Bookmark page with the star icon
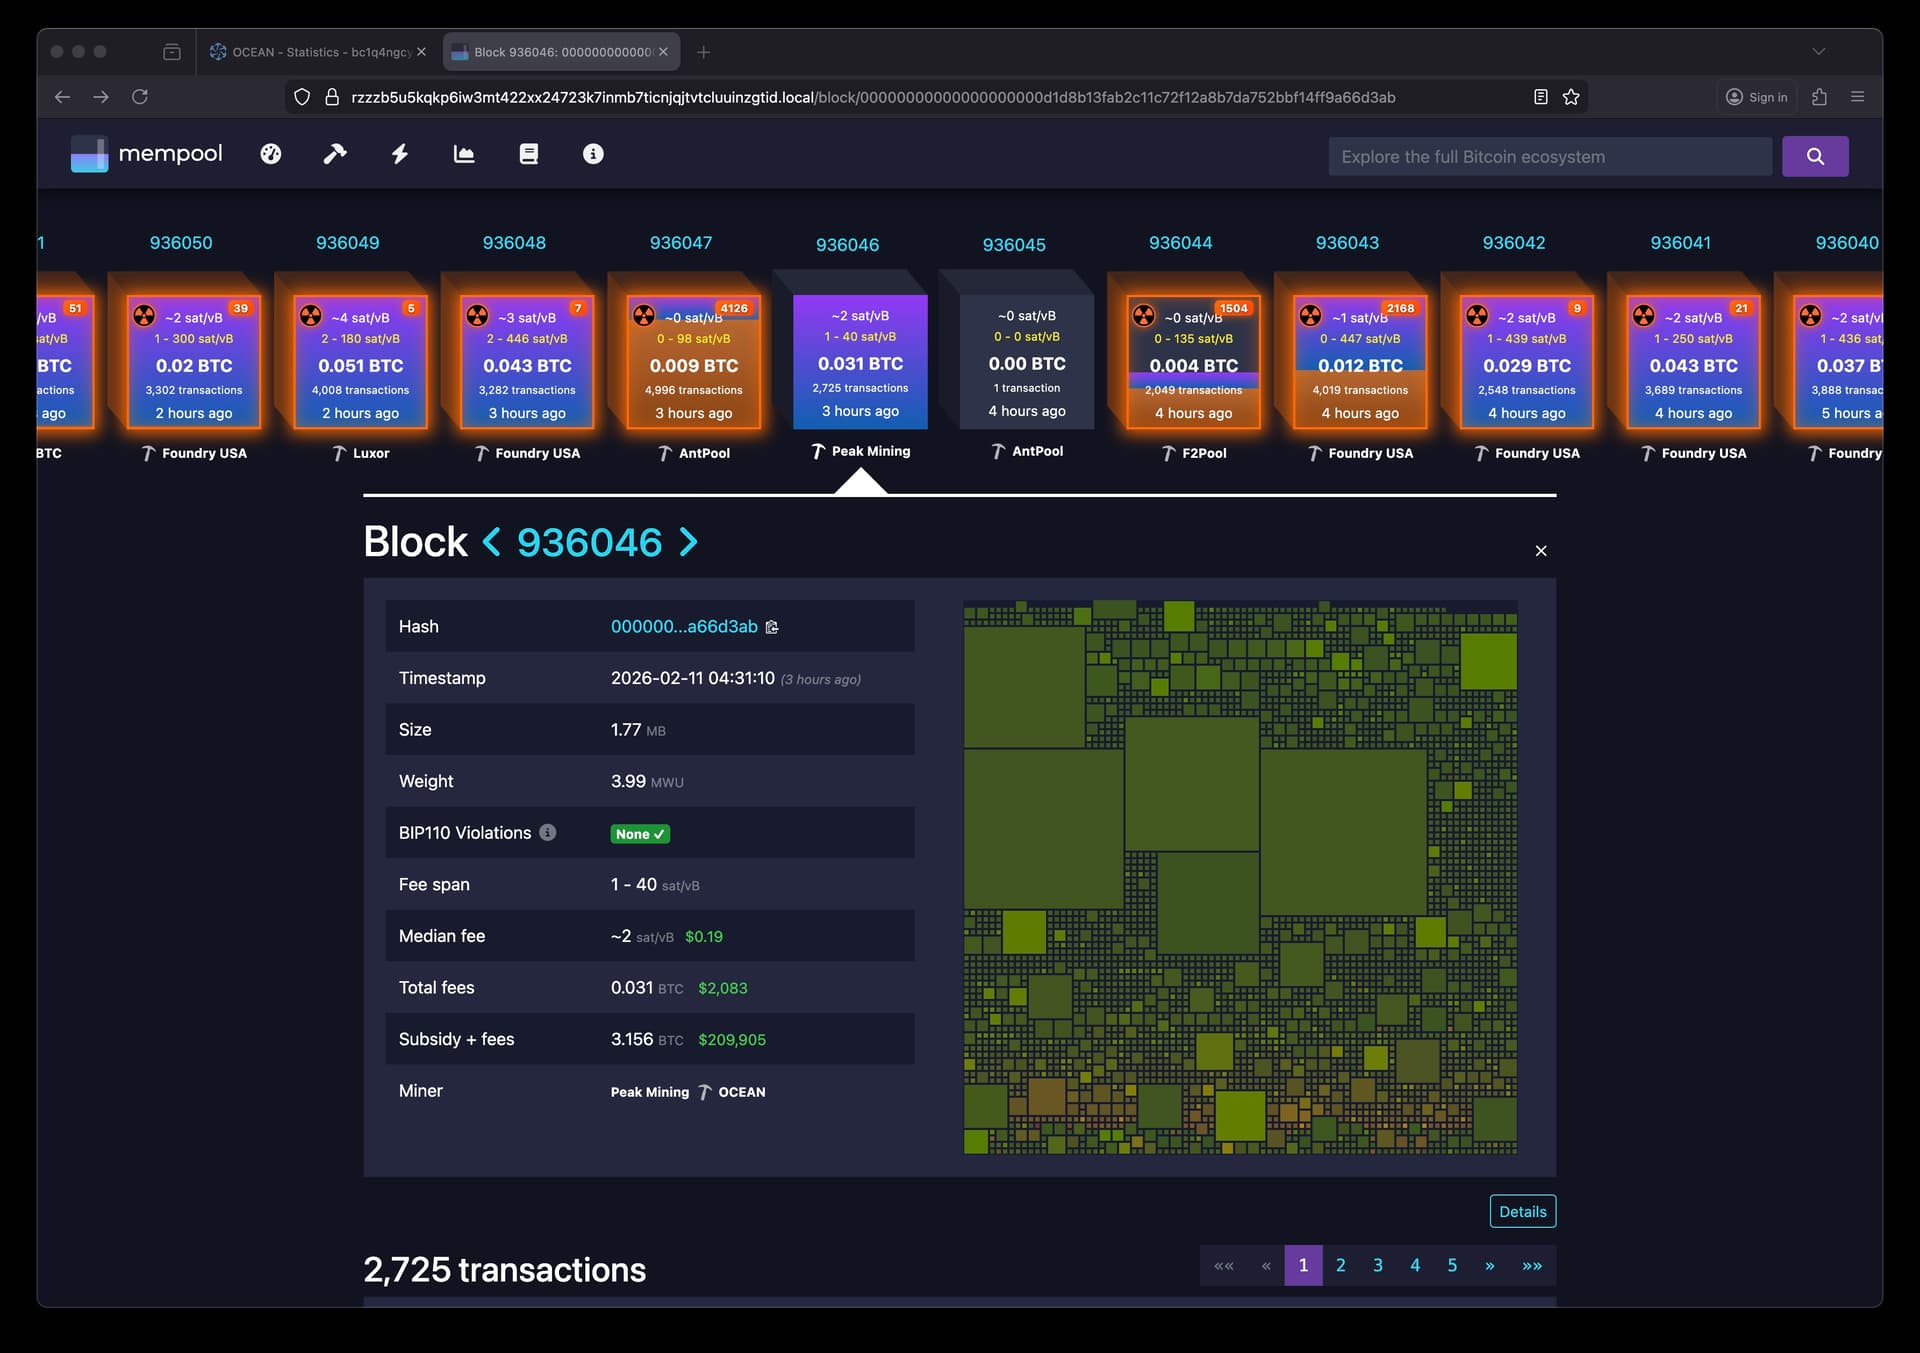 [x=1571, y=97]
